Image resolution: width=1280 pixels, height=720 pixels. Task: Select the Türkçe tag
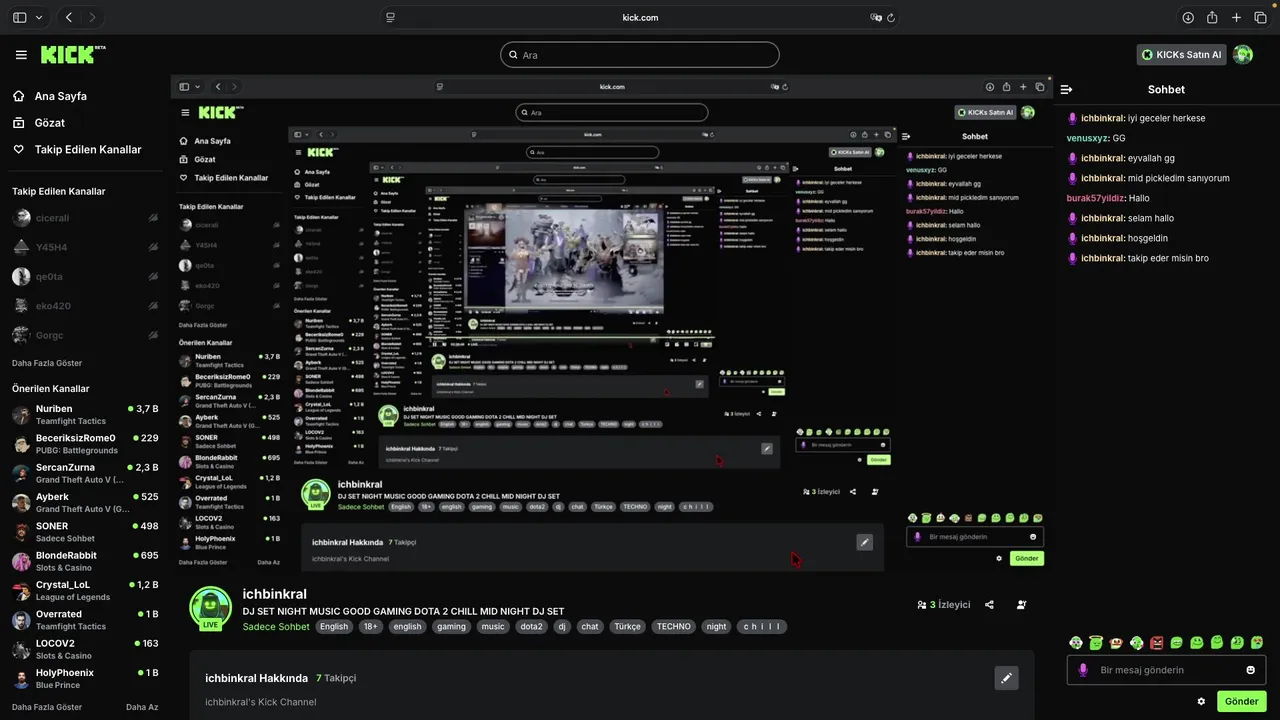point(627,627)
